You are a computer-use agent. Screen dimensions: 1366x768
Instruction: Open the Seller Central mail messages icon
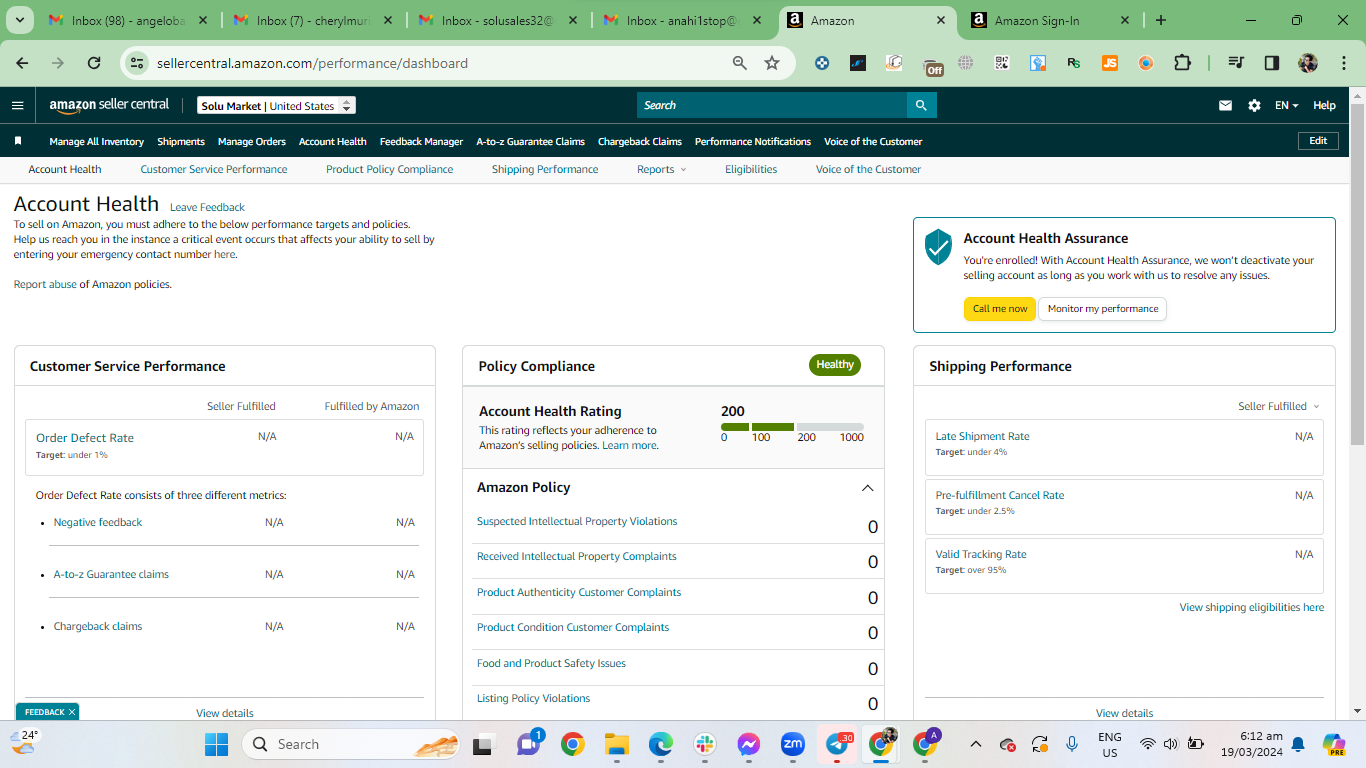click(1225, 105)
